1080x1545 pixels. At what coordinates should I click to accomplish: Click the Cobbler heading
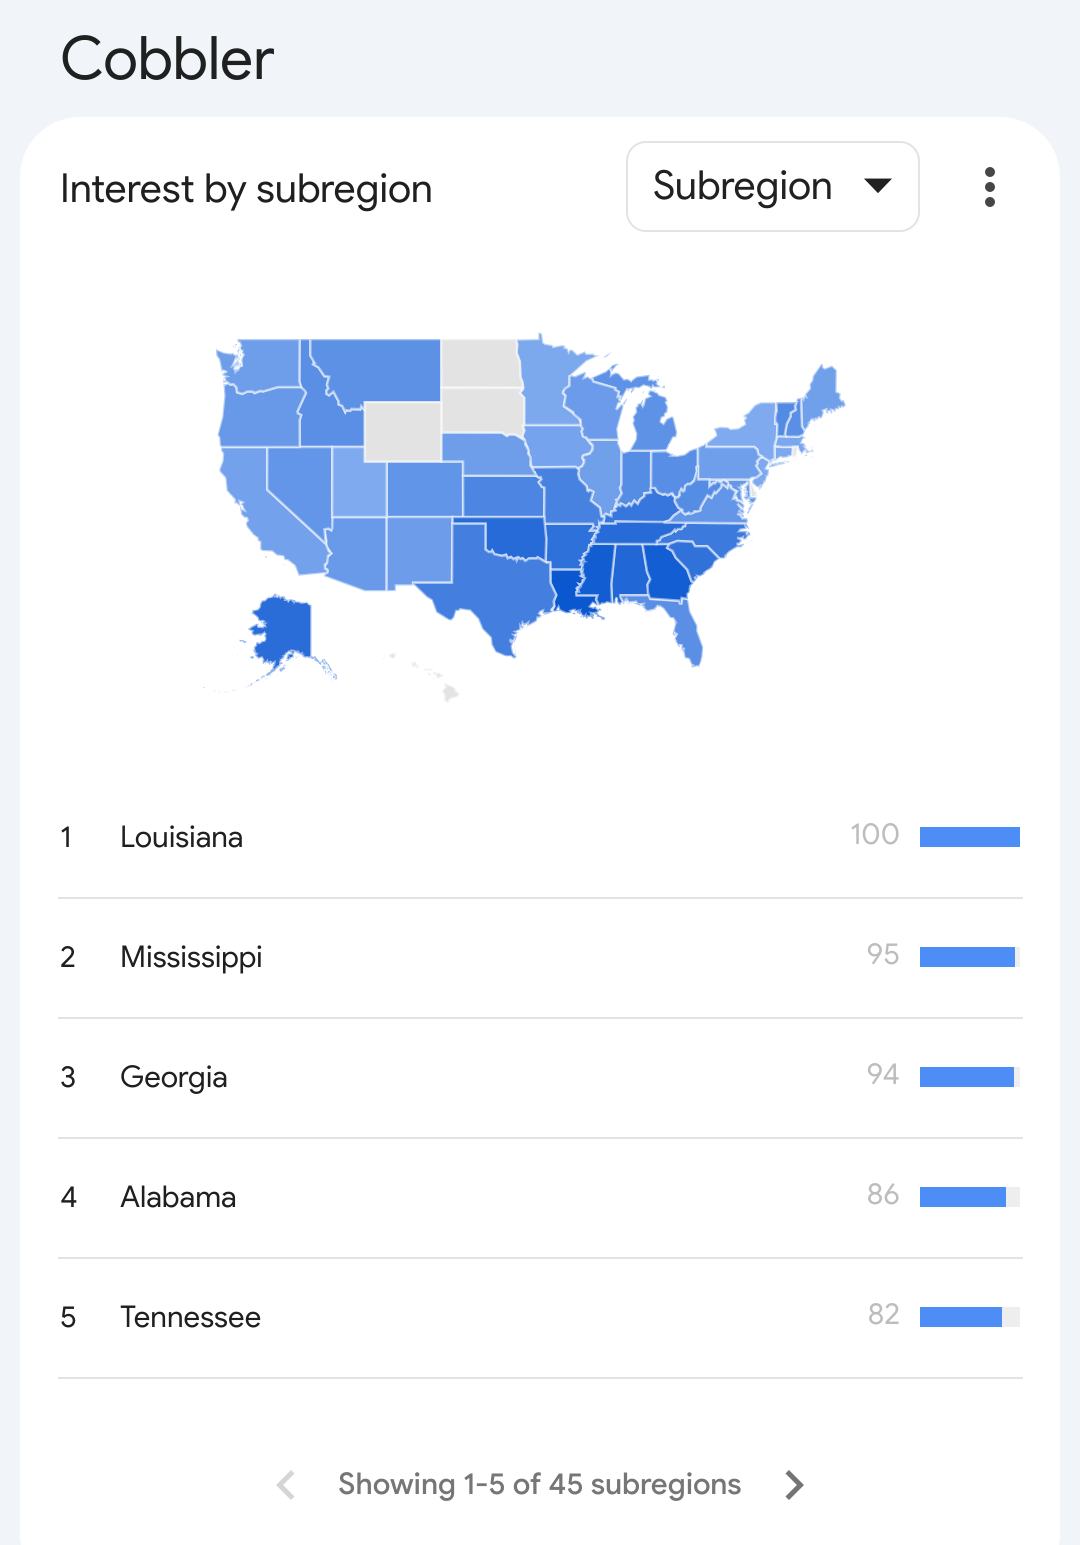click(167, 59)
